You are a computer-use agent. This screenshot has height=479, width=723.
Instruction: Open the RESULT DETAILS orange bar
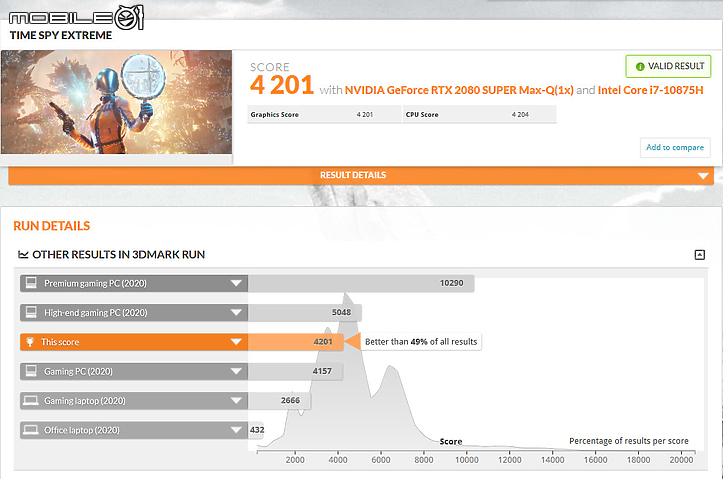click(361, 175)
